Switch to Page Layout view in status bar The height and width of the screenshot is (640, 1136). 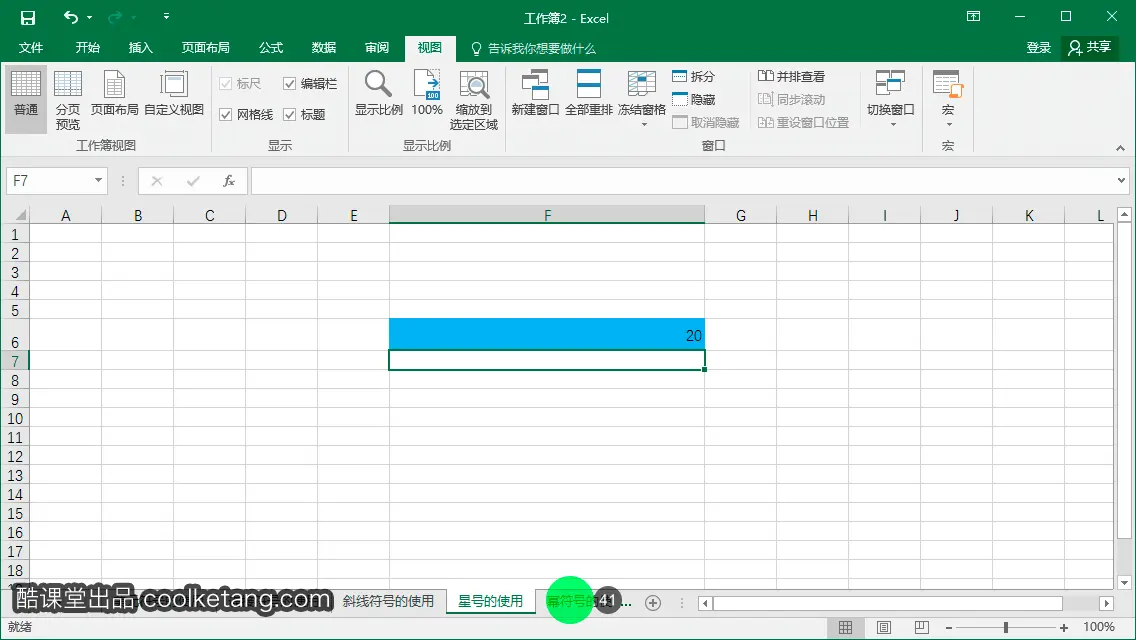883,627
